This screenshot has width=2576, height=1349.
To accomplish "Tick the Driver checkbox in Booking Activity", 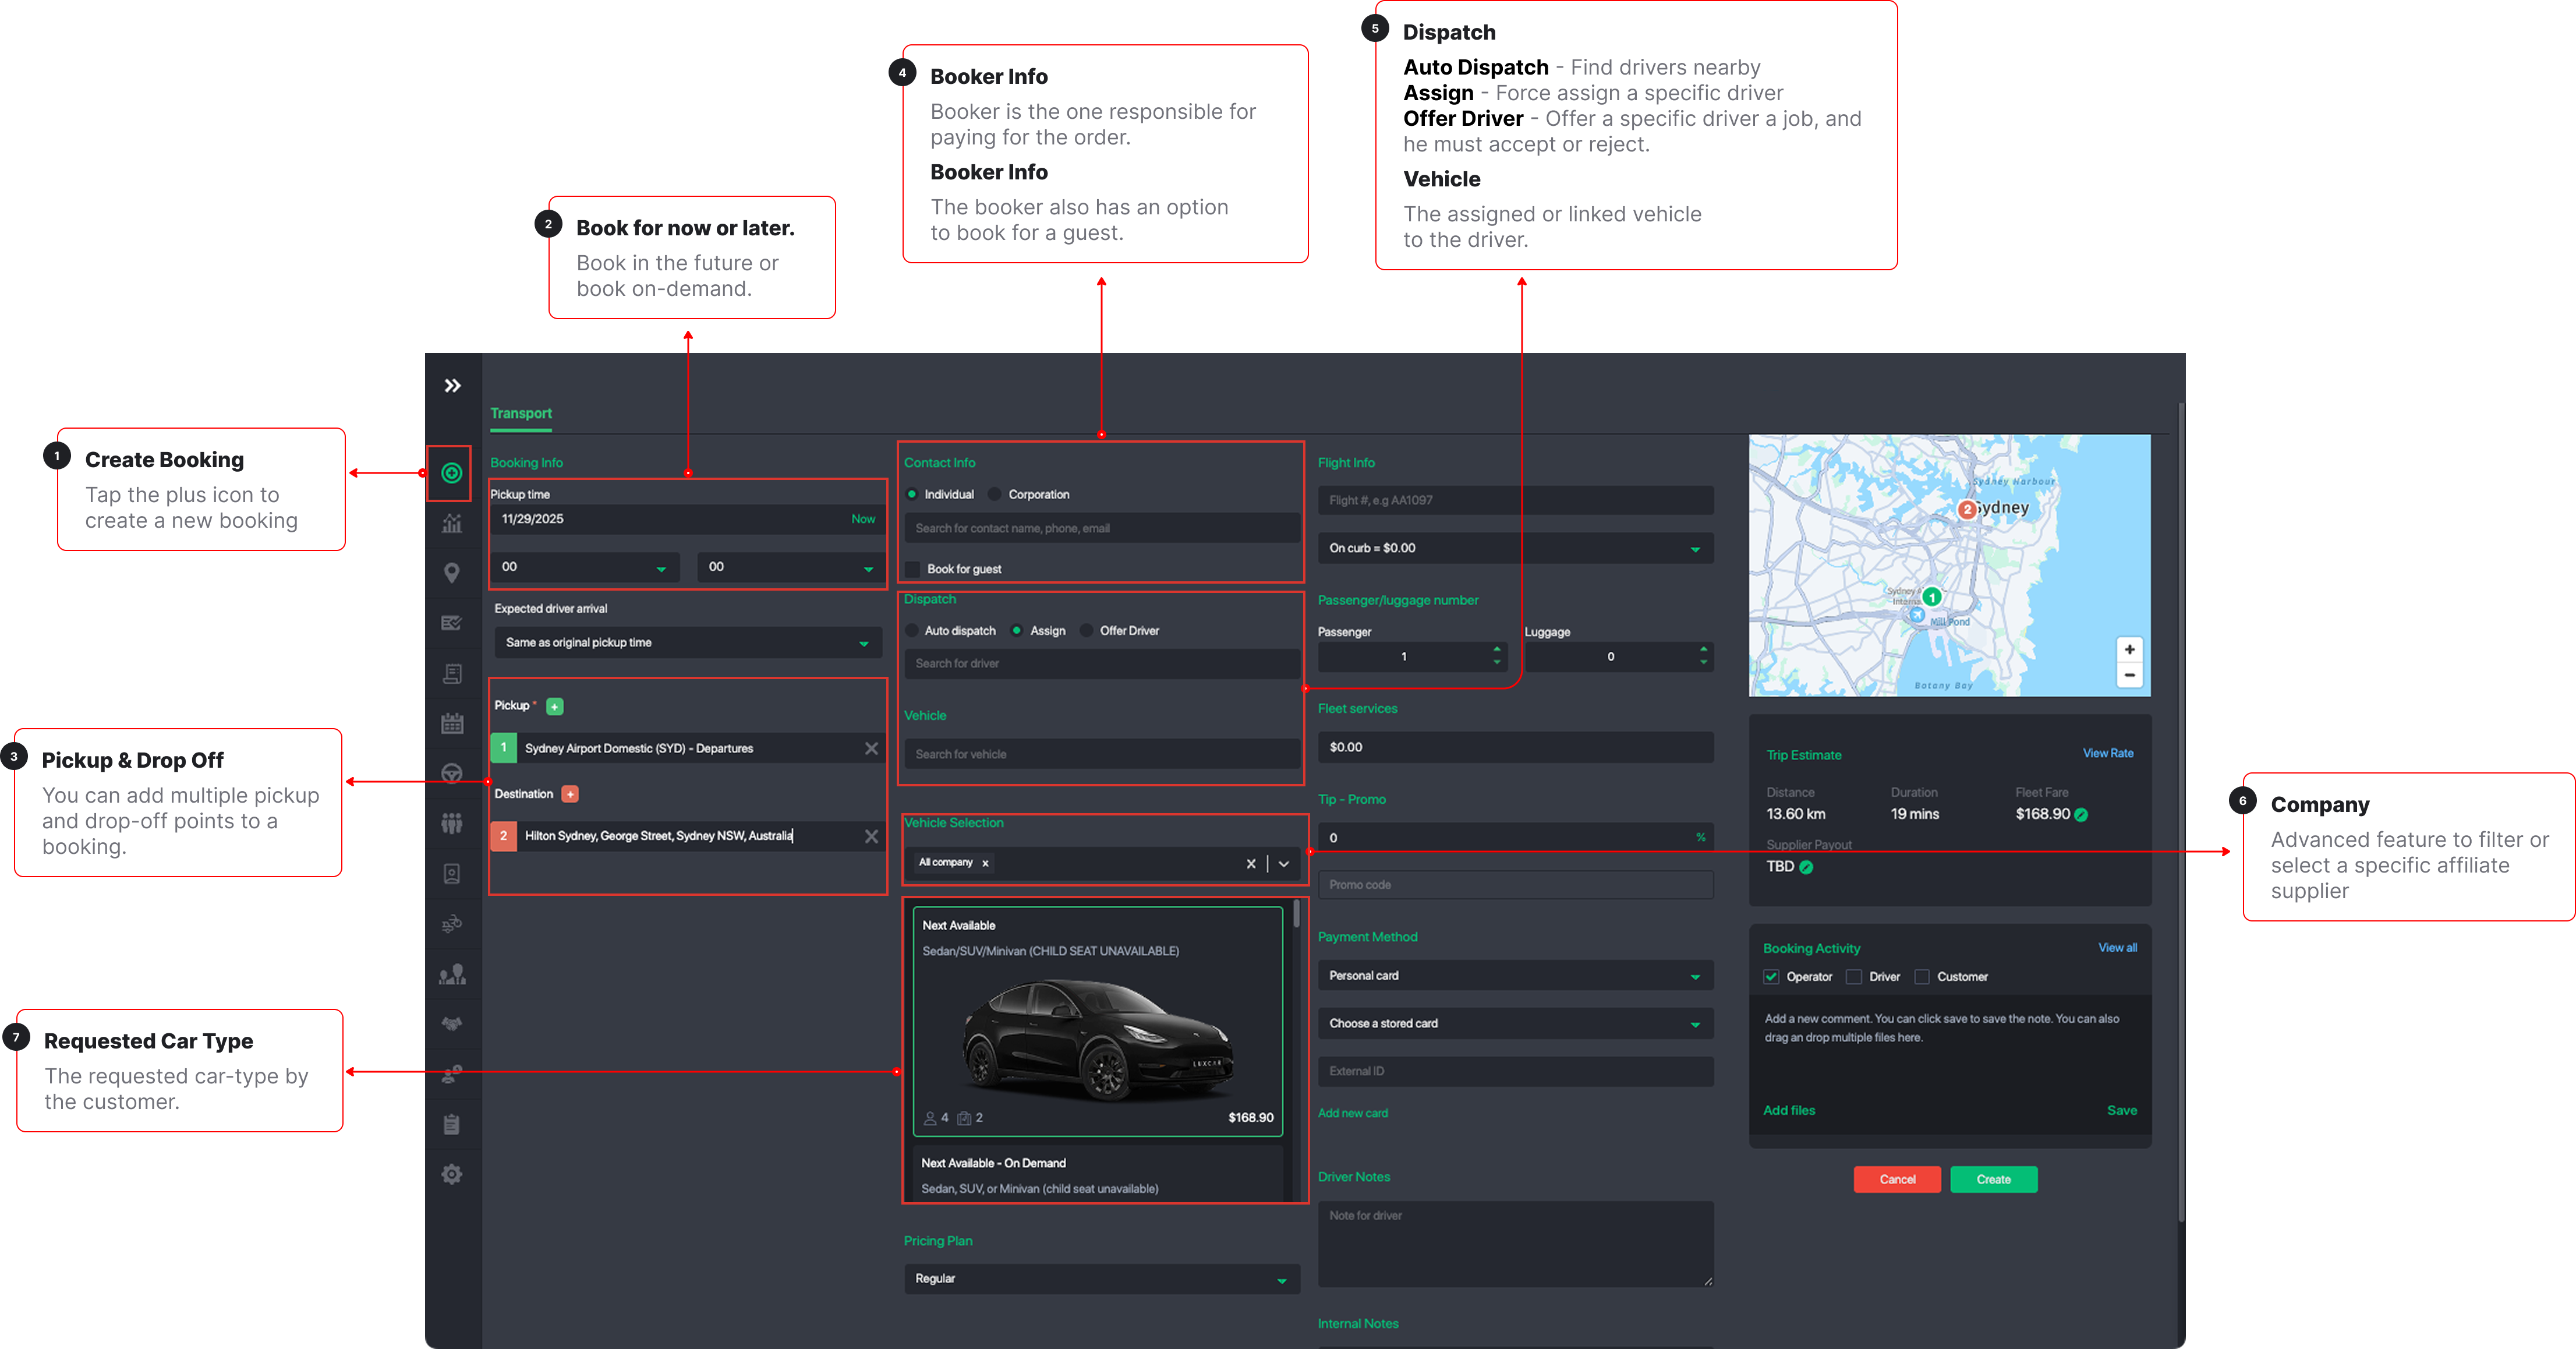I will pyautogui.click(x=1854, y=977).
